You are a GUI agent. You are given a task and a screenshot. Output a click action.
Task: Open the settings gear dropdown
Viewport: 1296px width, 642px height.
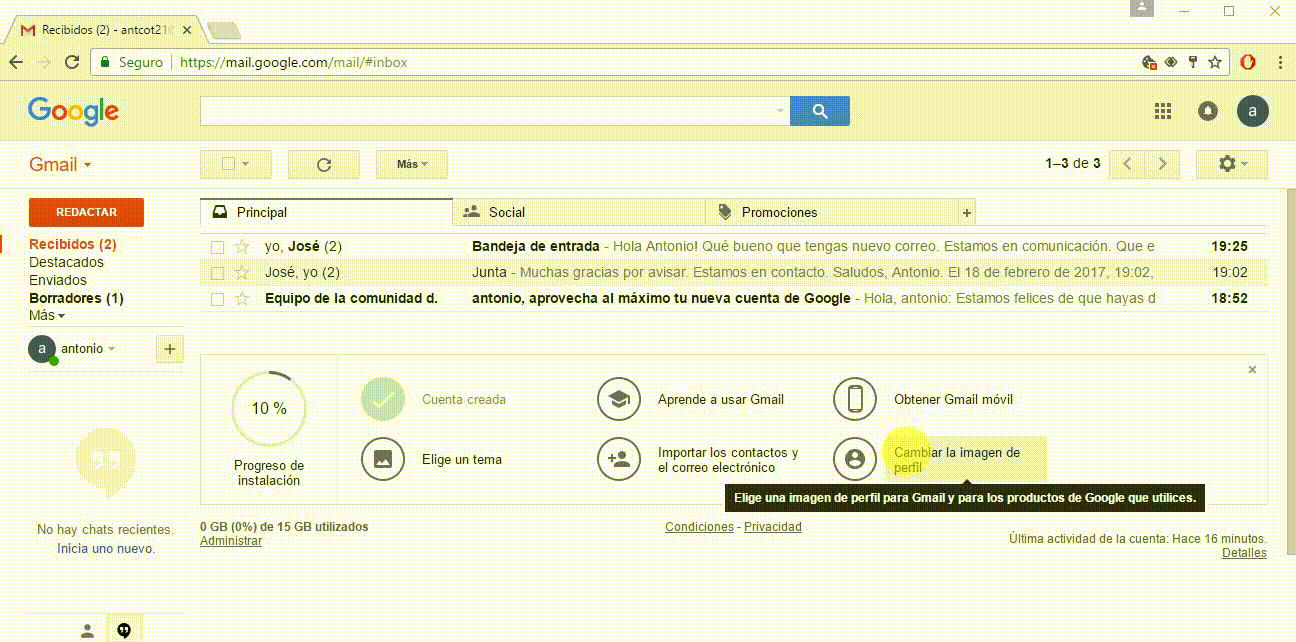pyautogui.click(x=1232, y=164)
